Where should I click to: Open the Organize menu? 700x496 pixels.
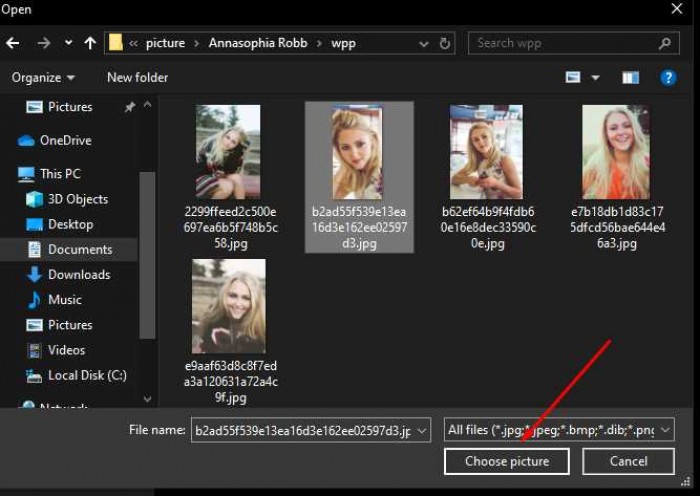43,78
